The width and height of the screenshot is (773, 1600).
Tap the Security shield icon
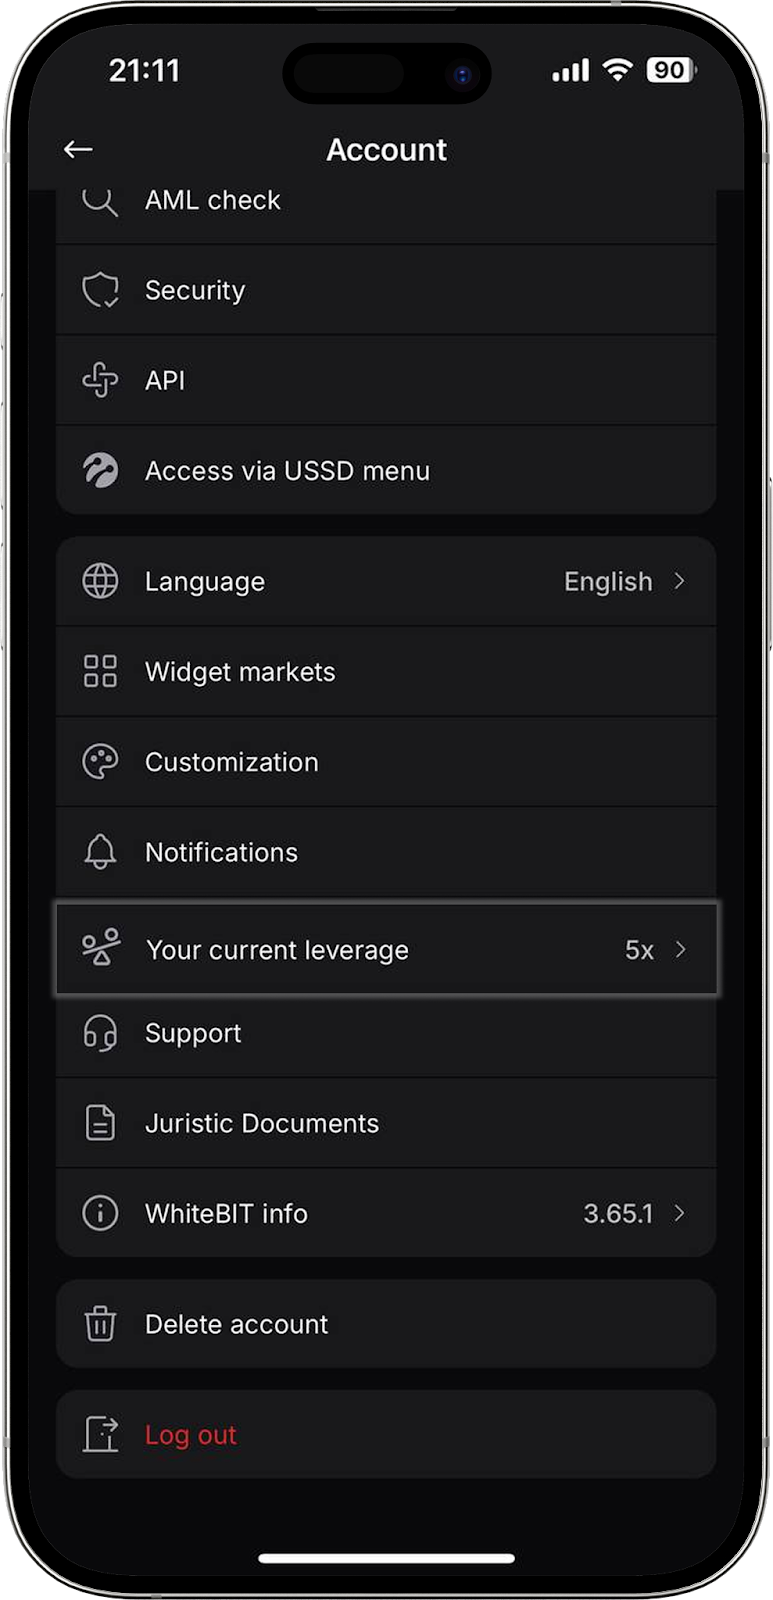[x=100, y=290]
